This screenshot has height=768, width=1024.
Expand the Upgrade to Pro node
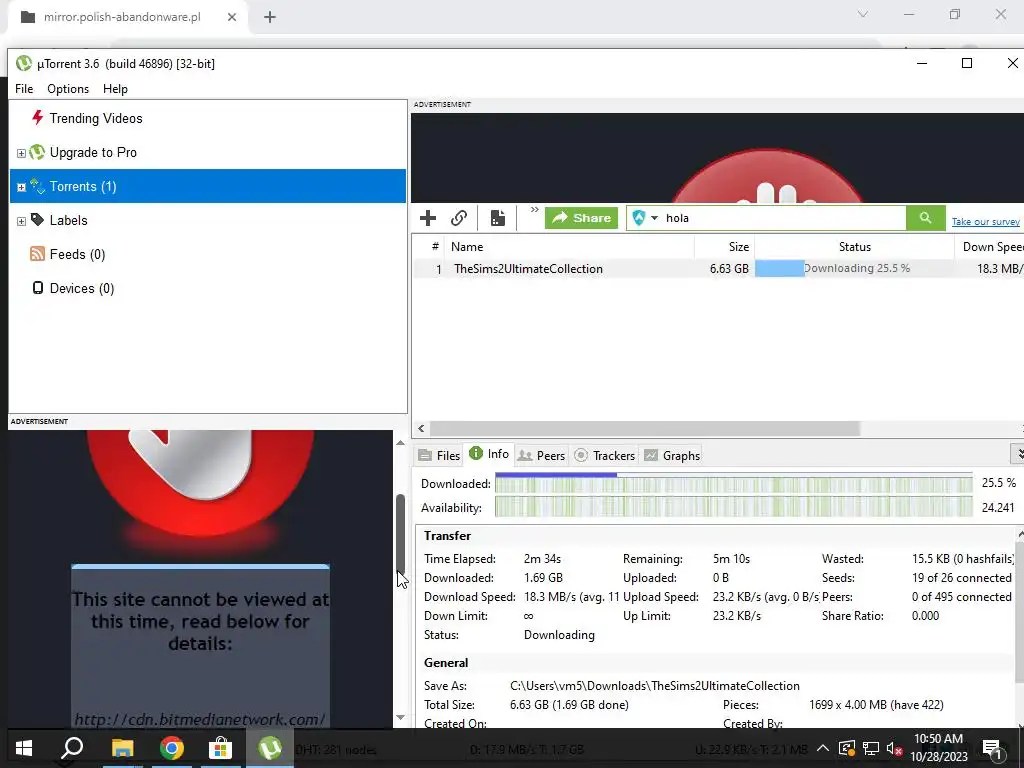pos(21,153)
